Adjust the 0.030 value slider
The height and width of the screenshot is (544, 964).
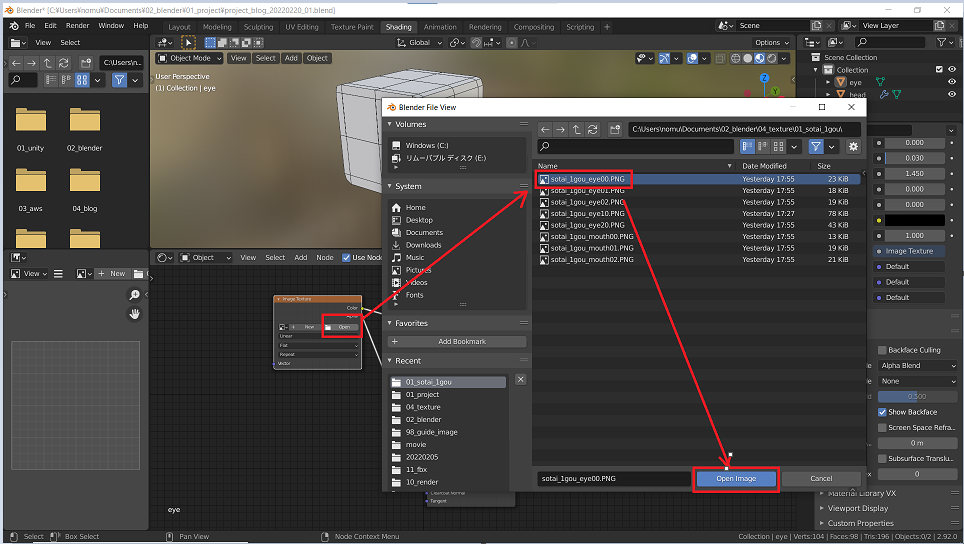click(915, 158)
